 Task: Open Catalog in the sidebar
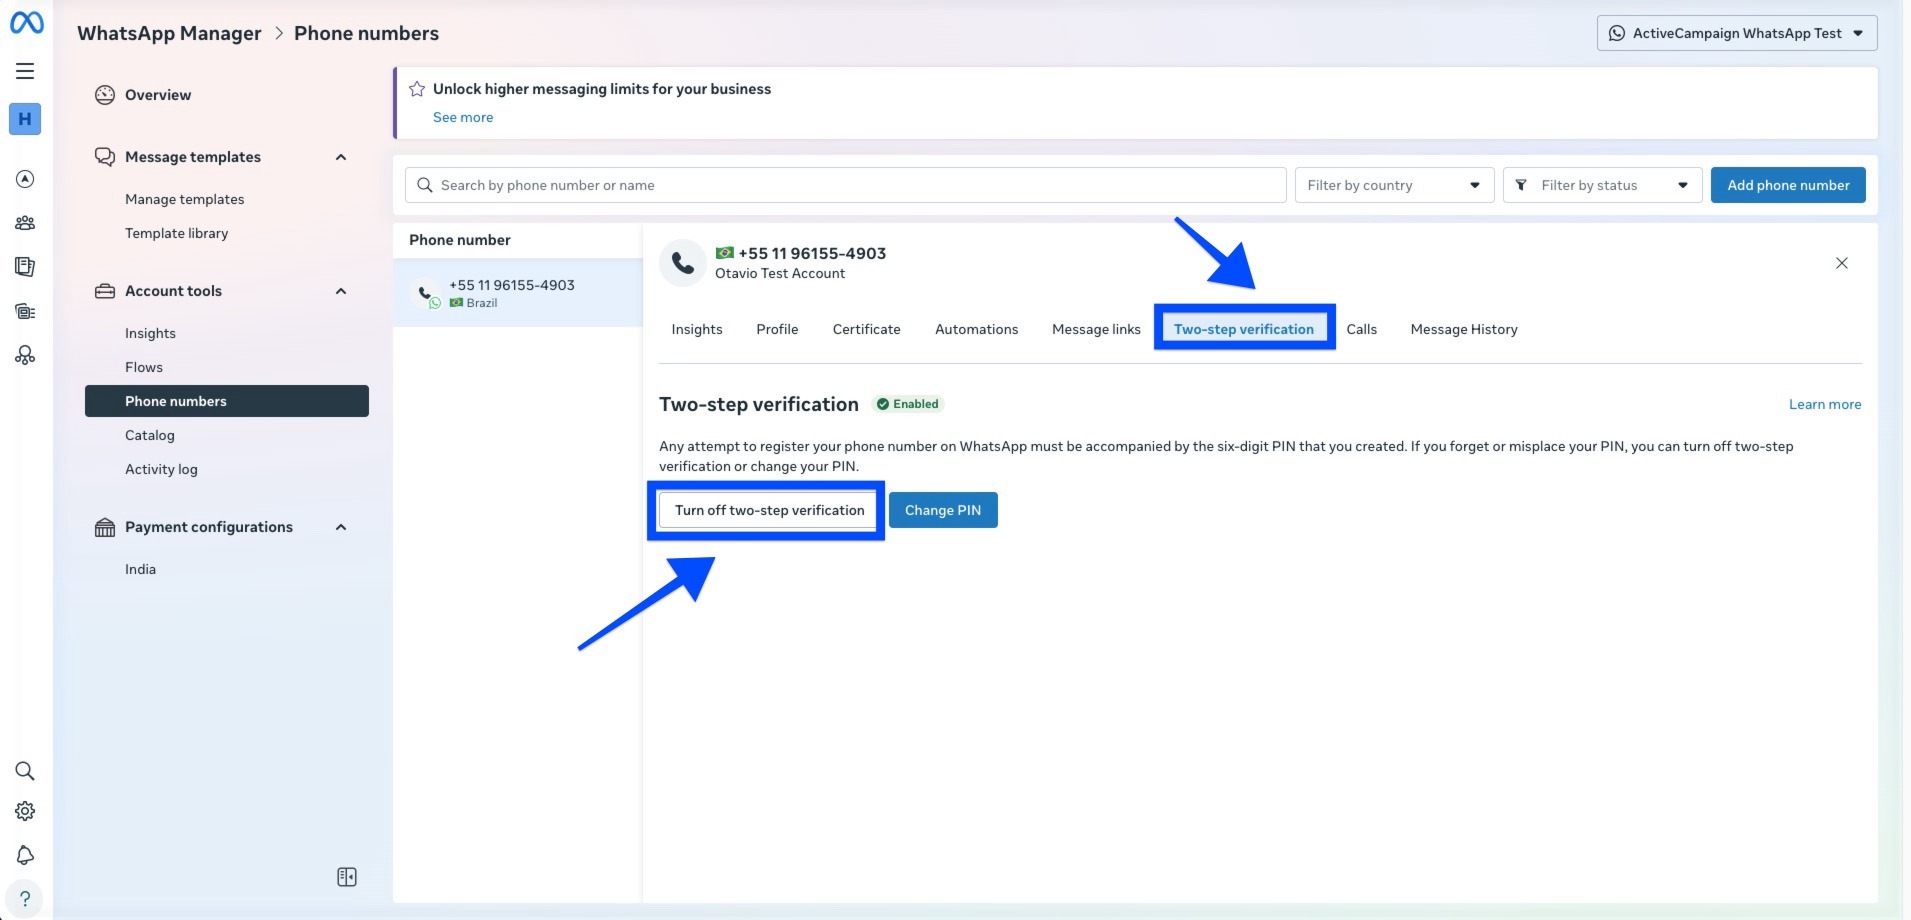pyautogui.click(x=150, y=435)
